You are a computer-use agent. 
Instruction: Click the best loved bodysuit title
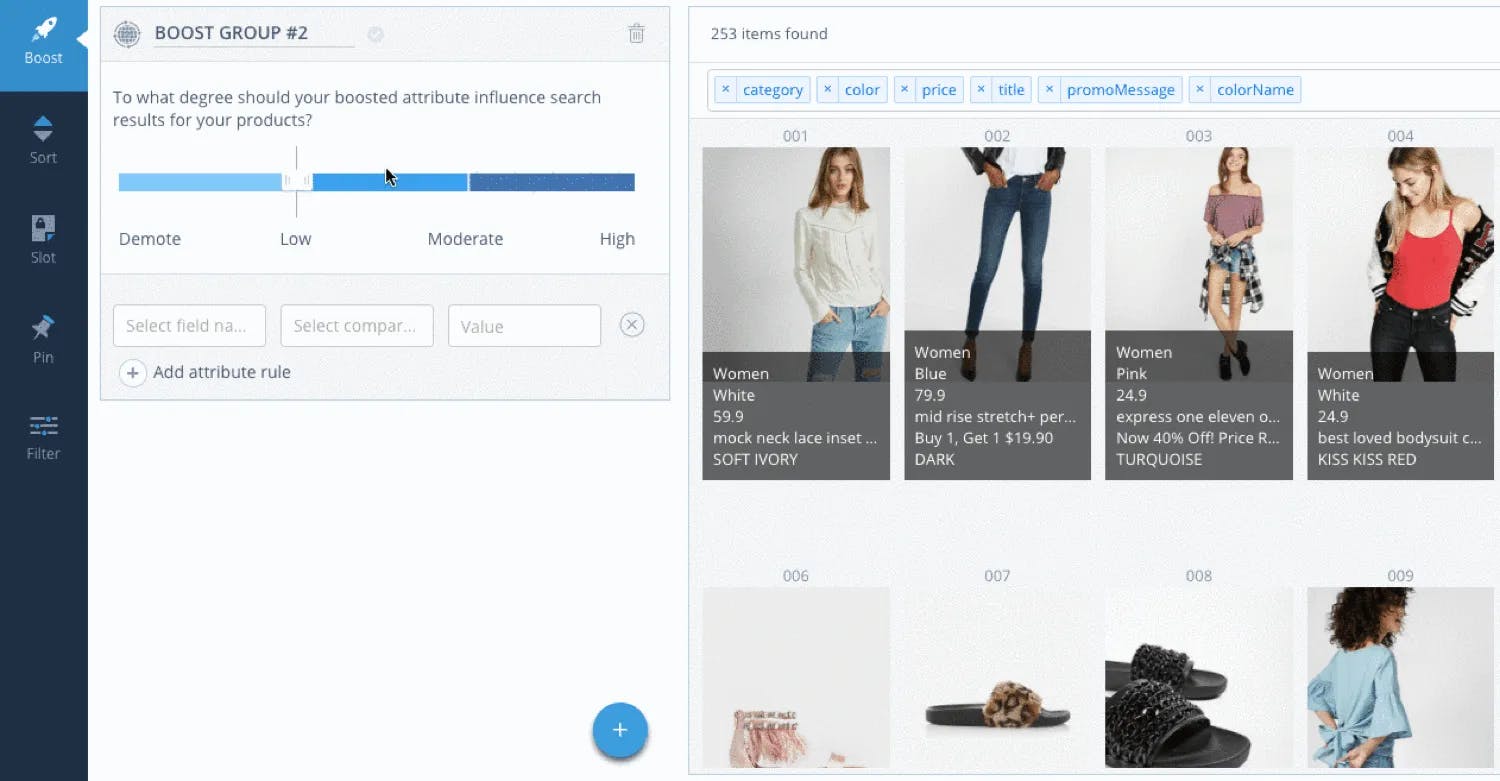[x=1400, y=438]
